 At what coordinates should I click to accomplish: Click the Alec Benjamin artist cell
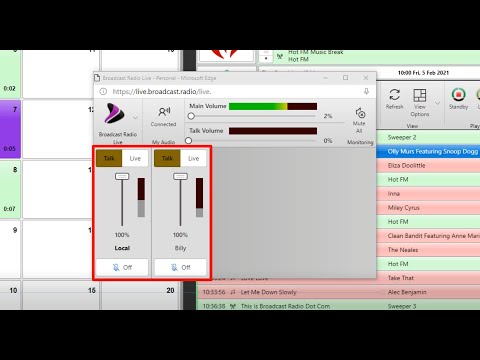pyautogui.click(x=407, y=292)
